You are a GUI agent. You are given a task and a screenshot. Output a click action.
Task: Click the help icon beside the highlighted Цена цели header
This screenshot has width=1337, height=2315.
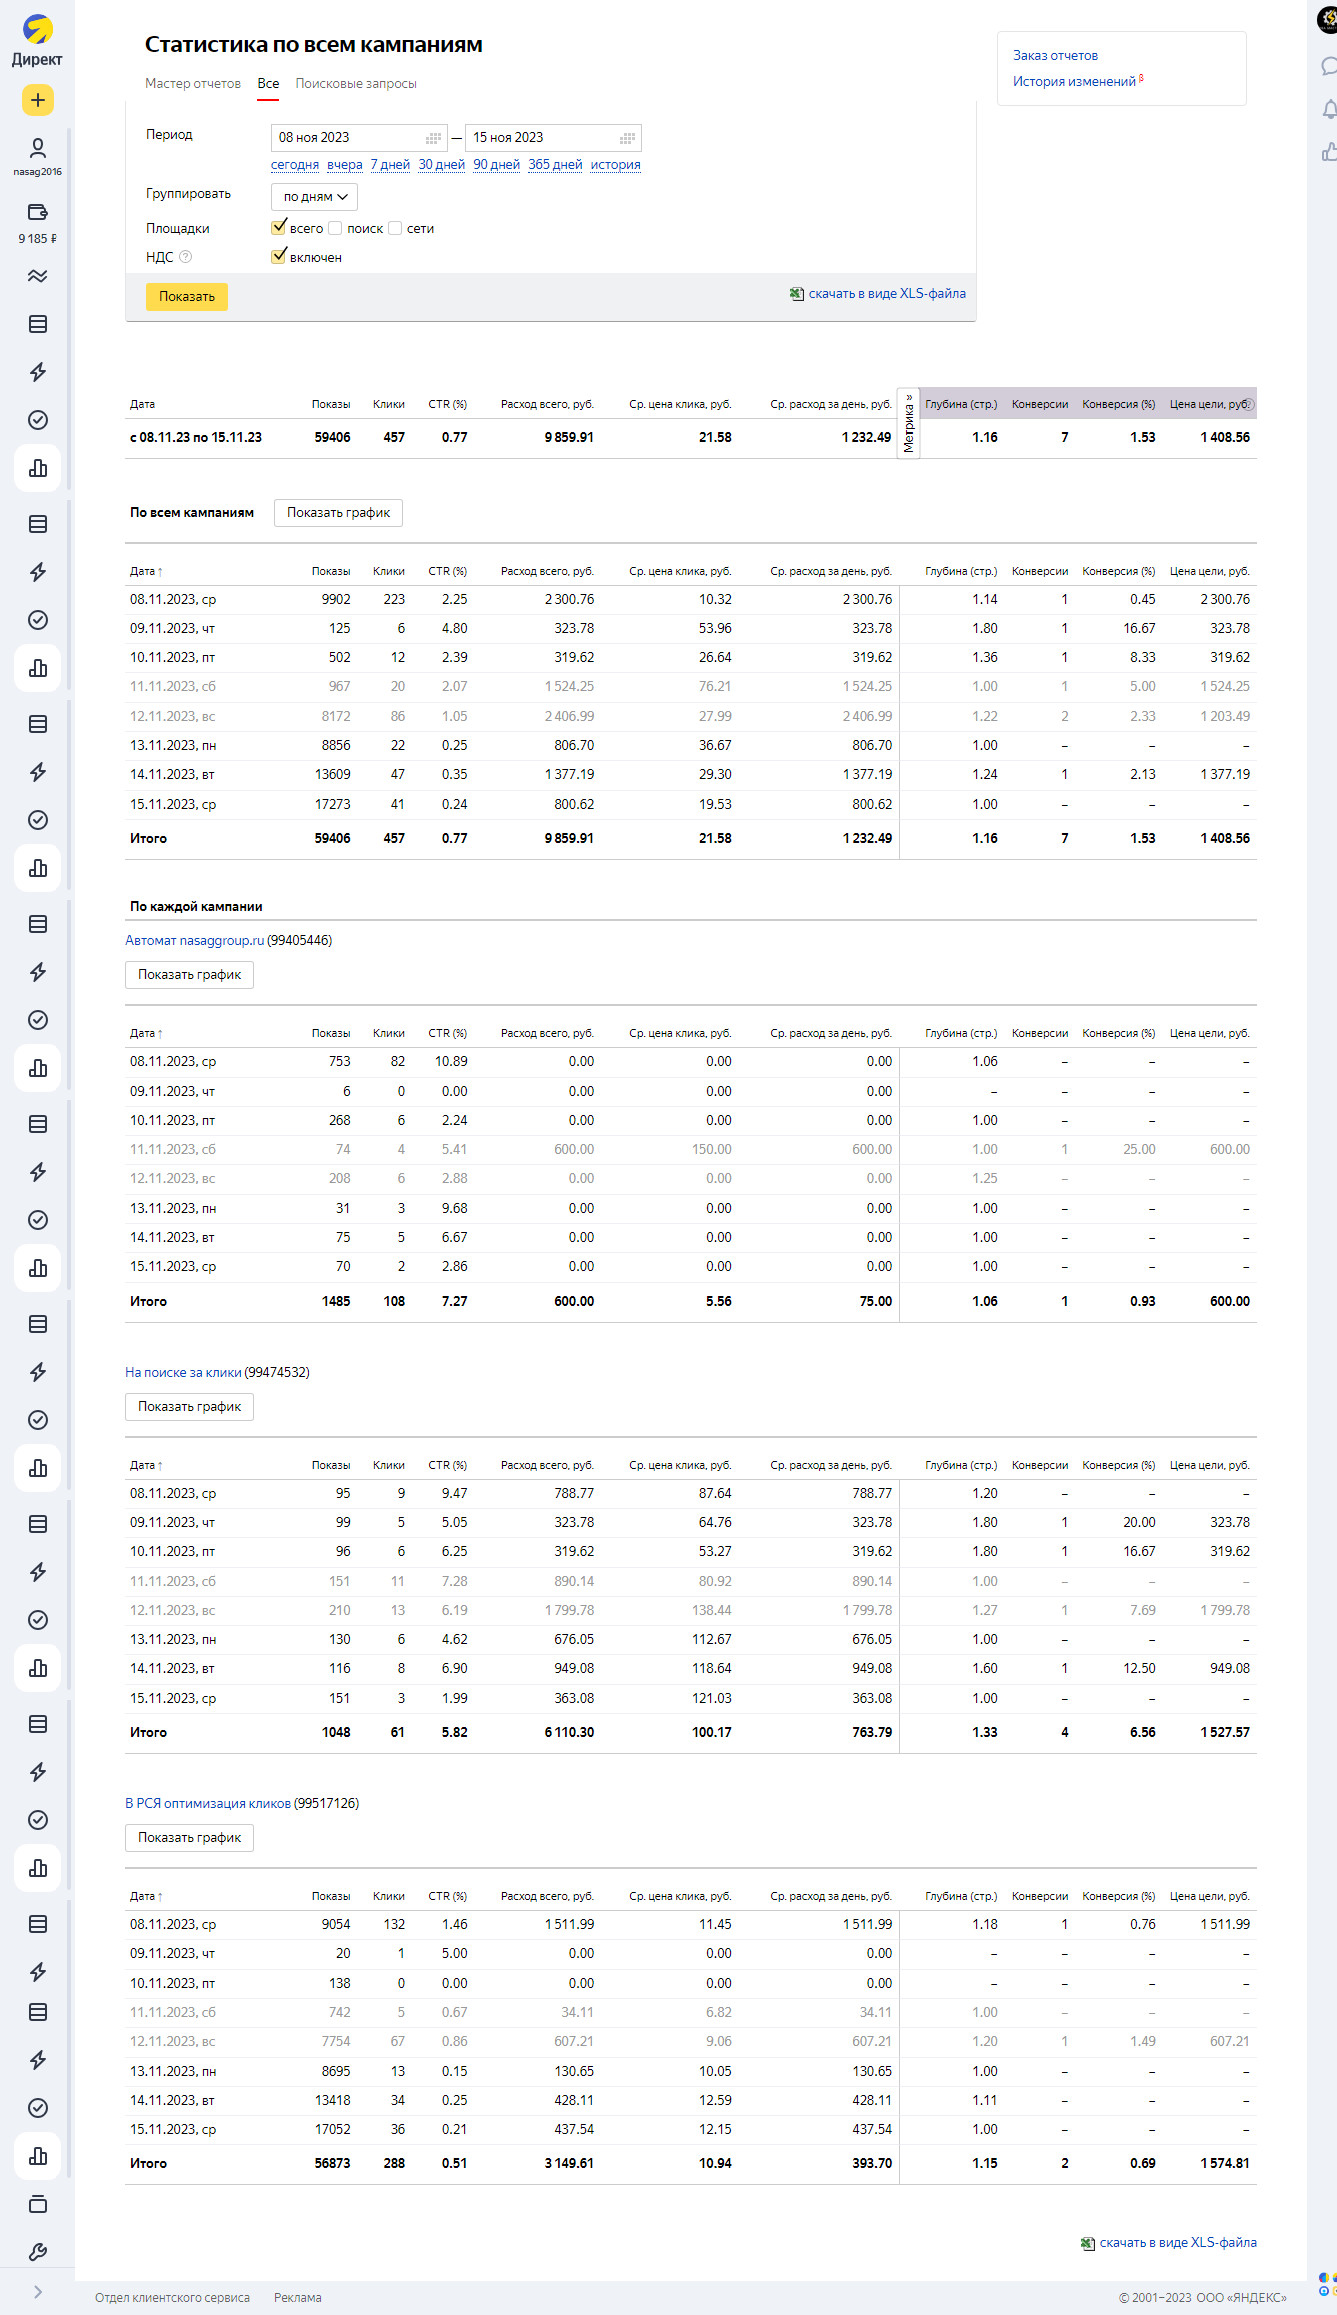(x=1249, y=404)
